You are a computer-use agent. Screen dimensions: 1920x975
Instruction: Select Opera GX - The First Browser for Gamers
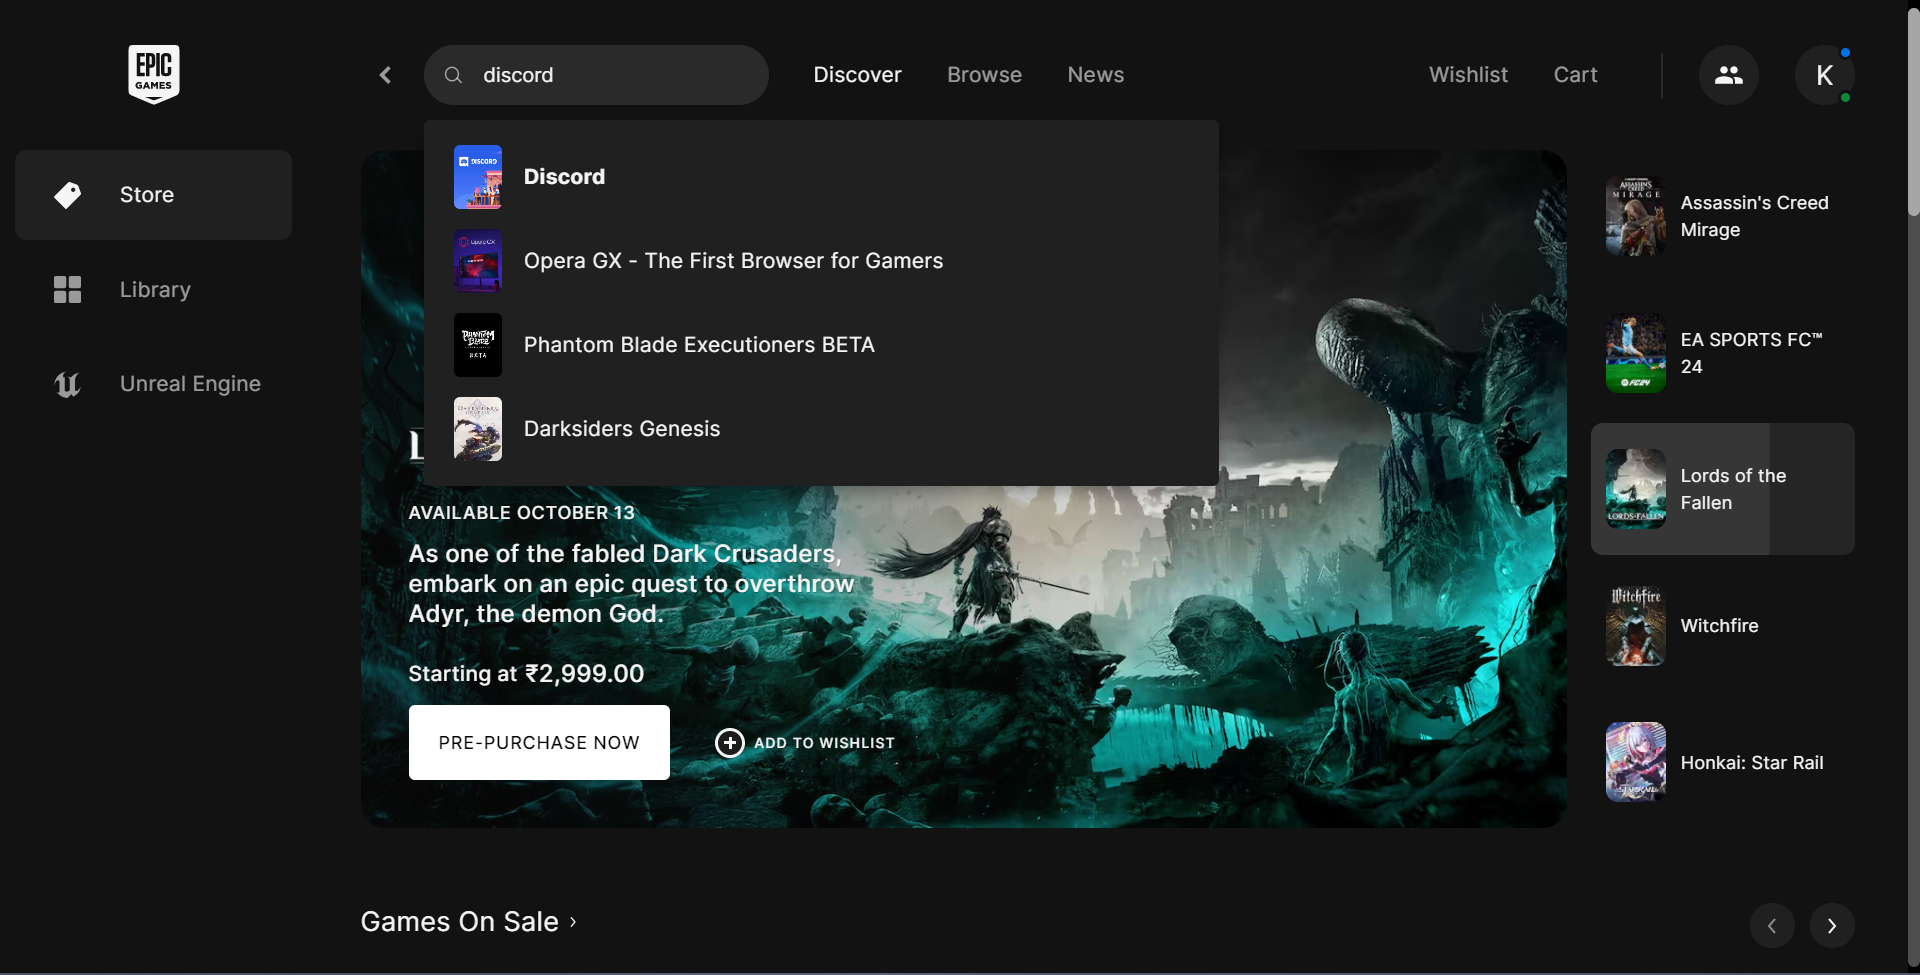coord(733,261)
